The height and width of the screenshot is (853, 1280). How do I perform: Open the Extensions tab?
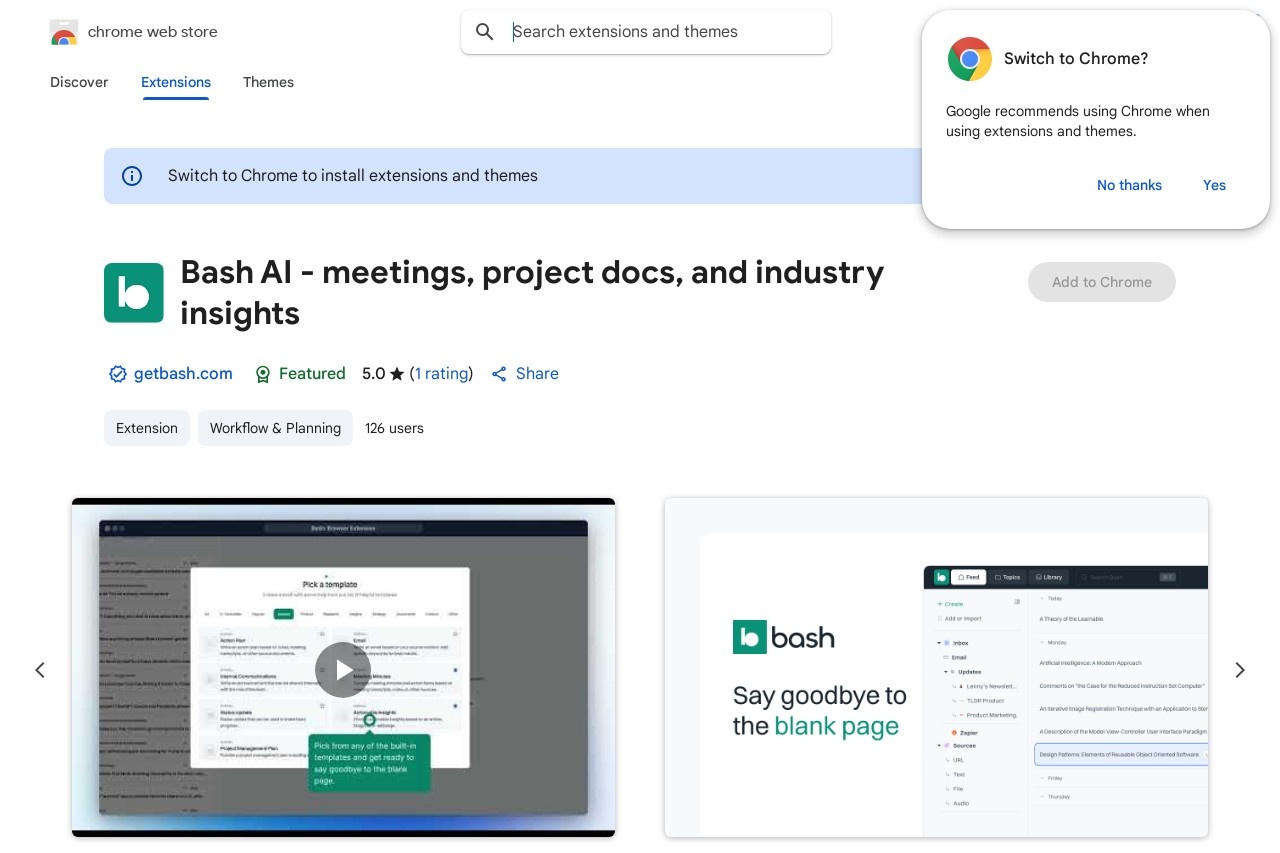tap(176, 82)
